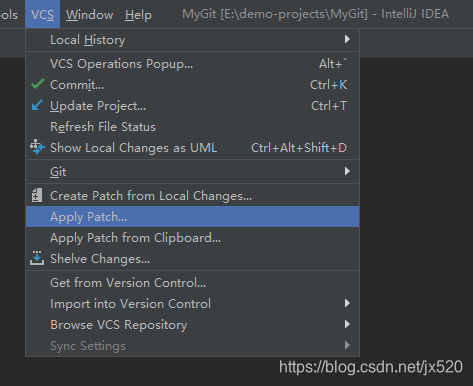Open the Git submenu
Viewport: 473px width, 386px height.
[192, 172]
